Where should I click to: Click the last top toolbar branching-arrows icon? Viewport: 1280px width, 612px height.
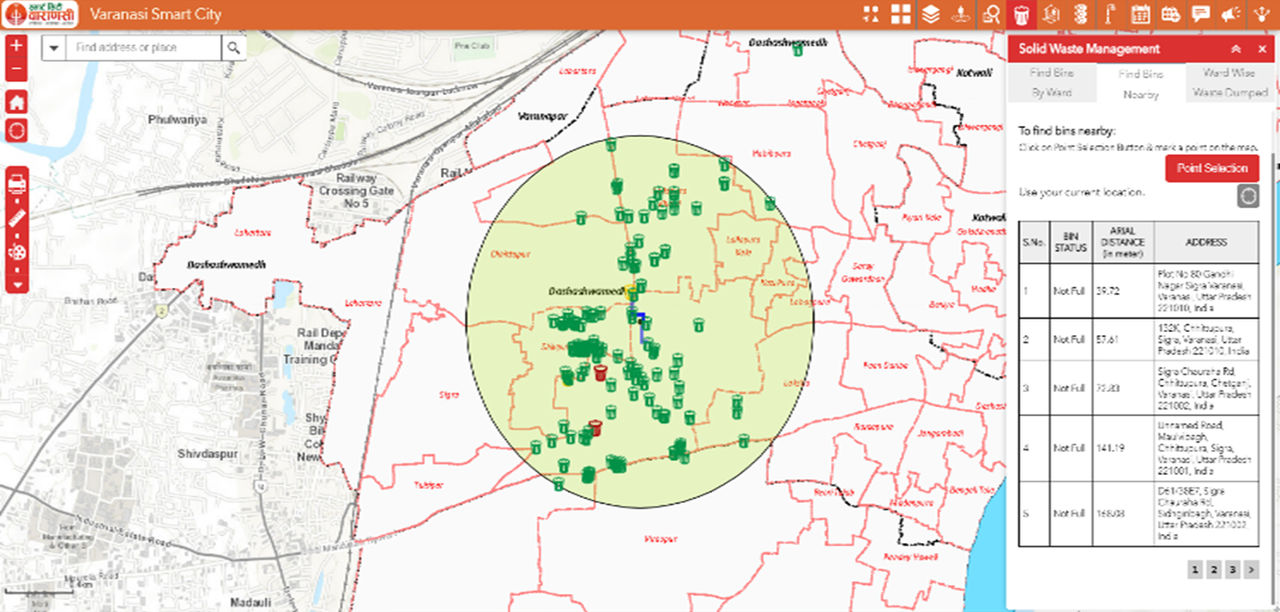[1261, 14]
